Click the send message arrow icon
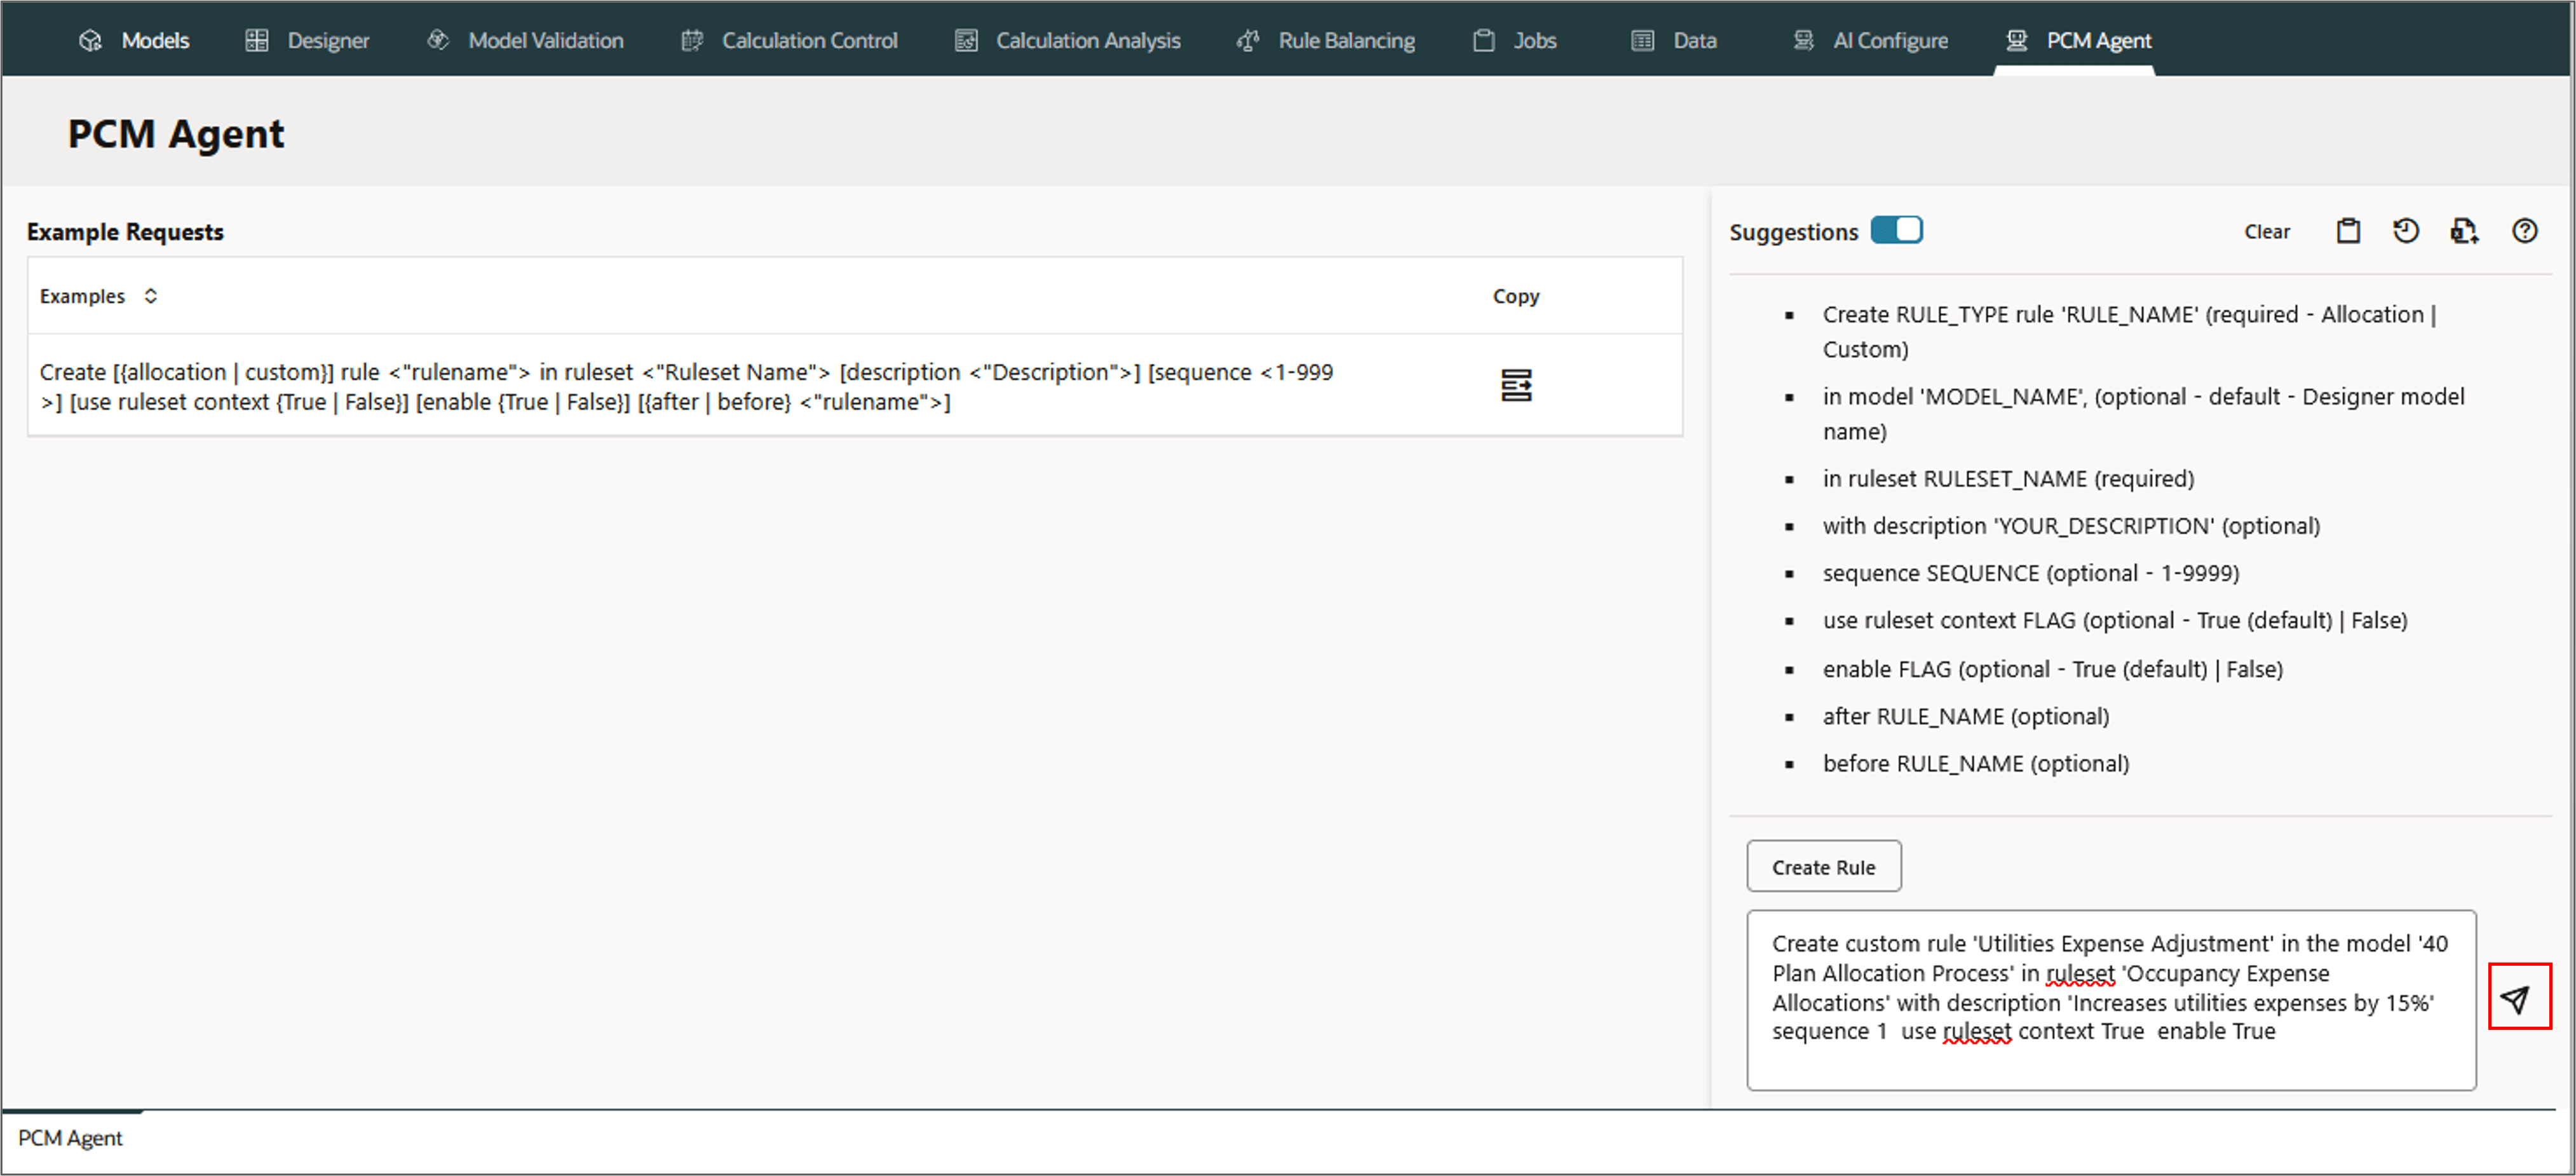The height and width of the screenshot is (1176, 2576). point(2516,997)
